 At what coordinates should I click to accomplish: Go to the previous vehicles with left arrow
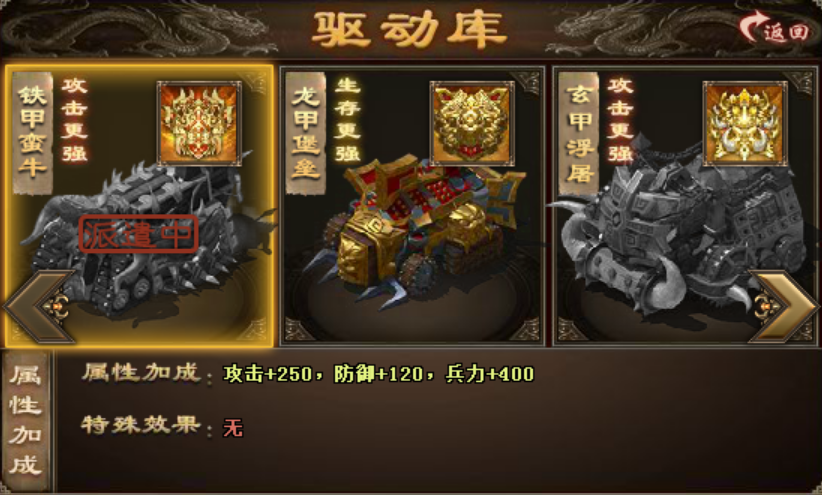coord(39,307)
